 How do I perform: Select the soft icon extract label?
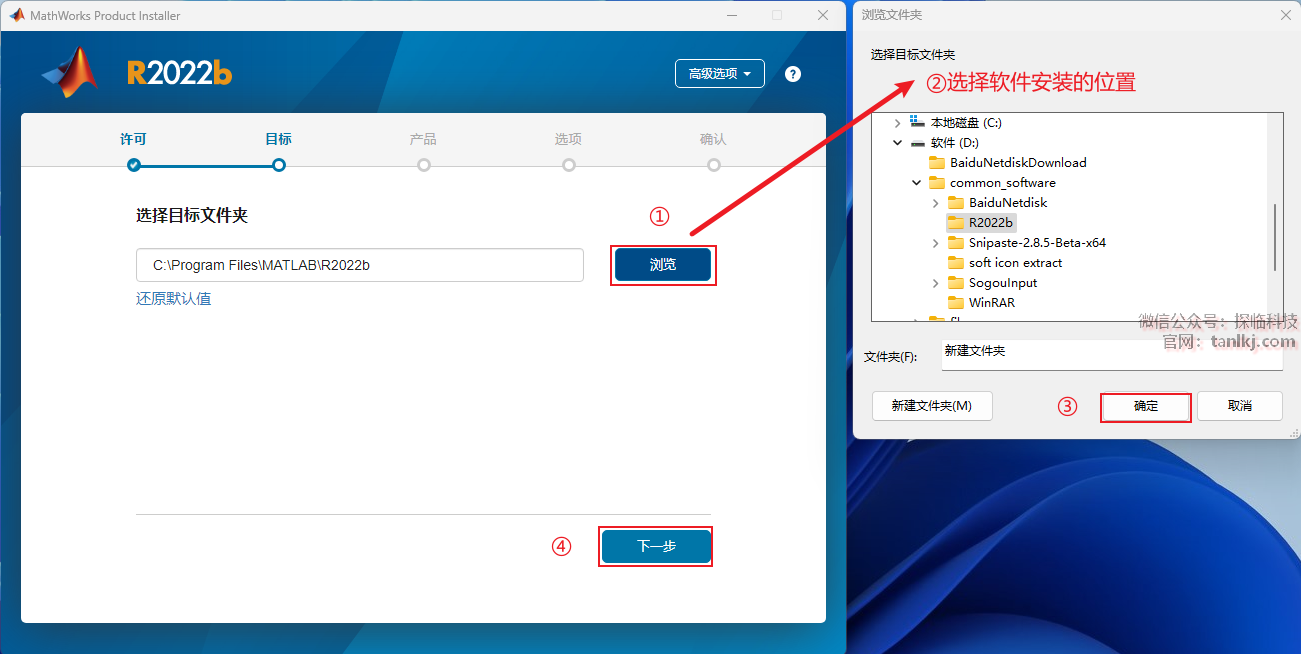[x=1015, y=263]
